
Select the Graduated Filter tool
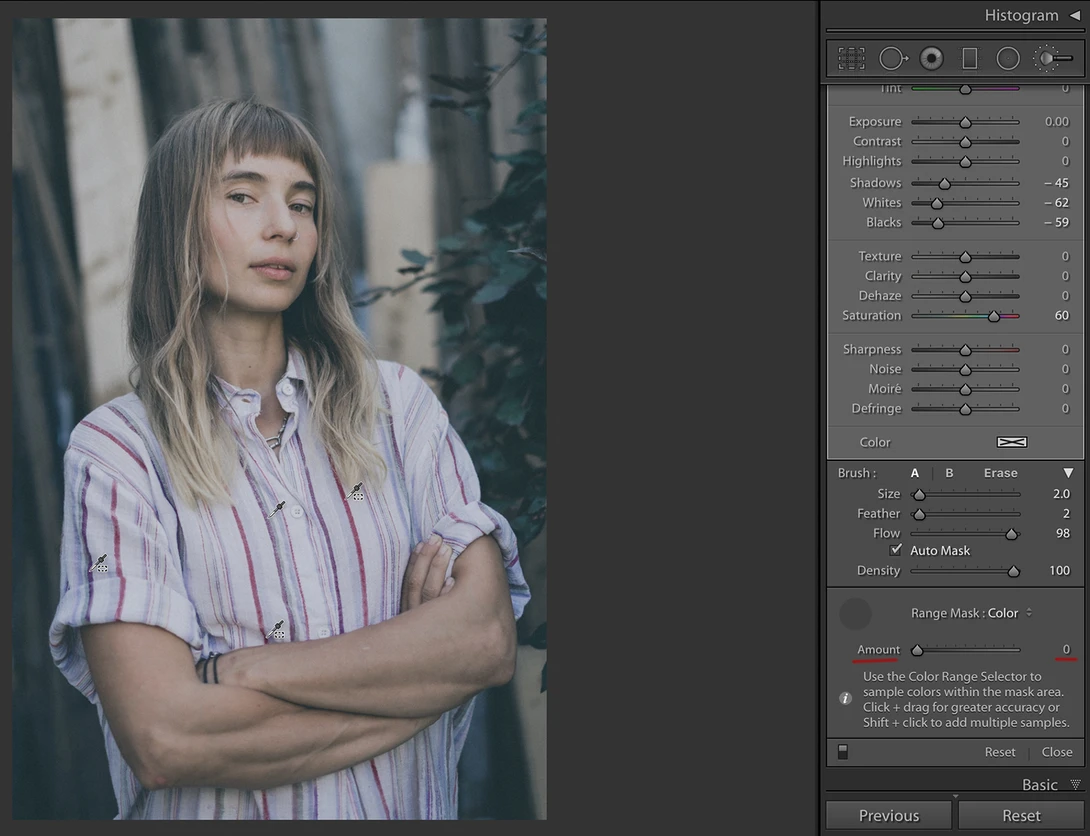pos(970,58)
